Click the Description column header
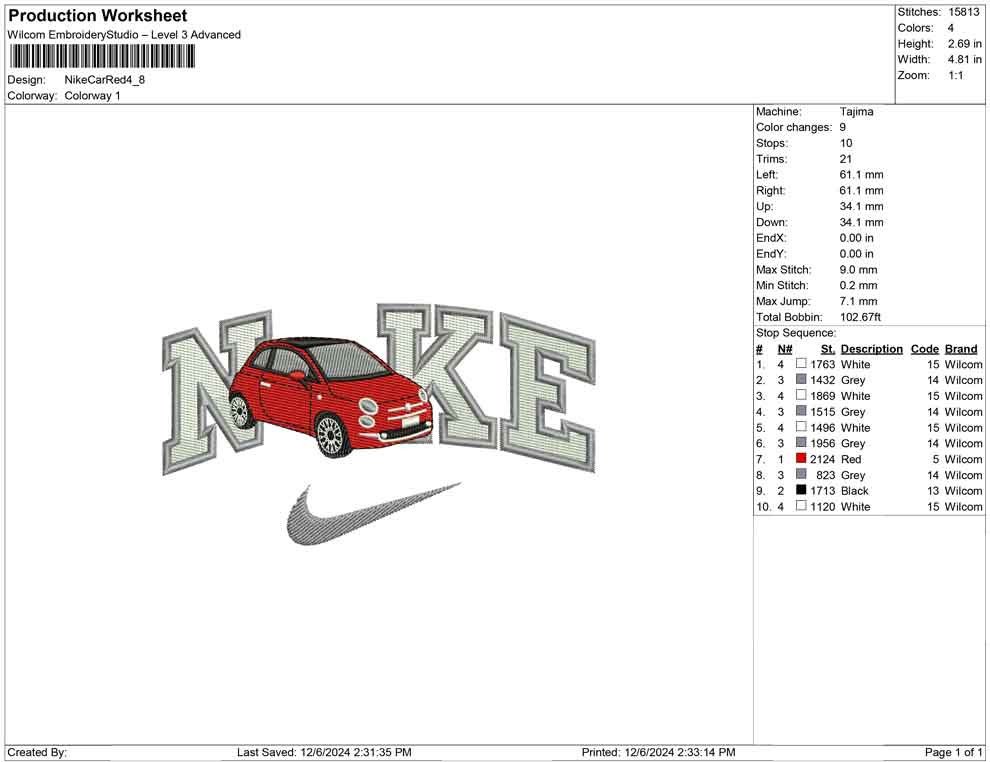 (871, 349)
